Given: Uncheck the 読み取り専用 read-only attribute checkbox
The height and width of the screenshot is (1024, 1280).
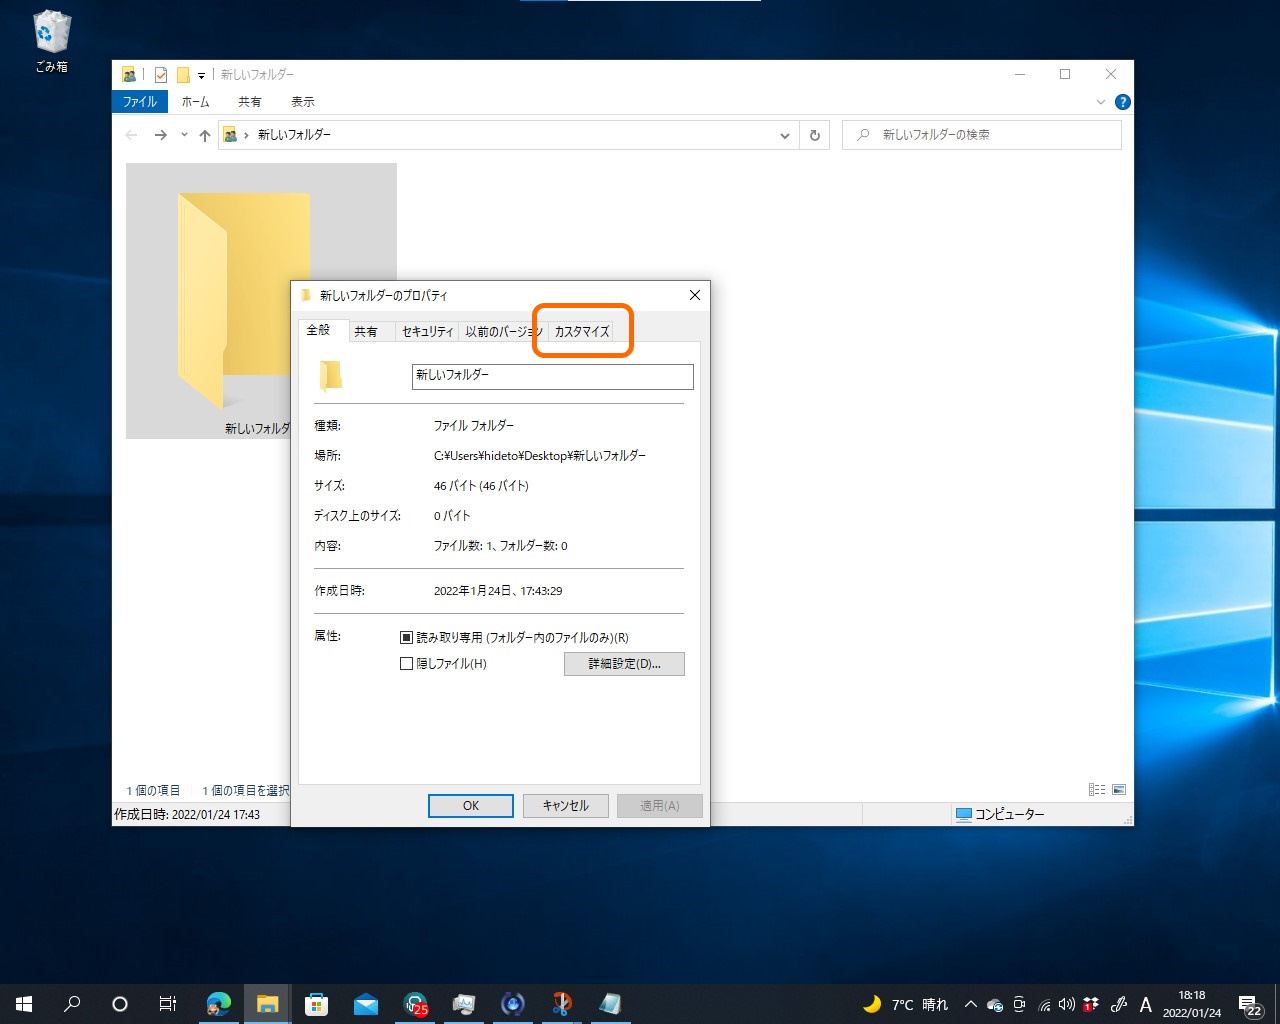Looking at the screenshot, I should click(406, 637).
